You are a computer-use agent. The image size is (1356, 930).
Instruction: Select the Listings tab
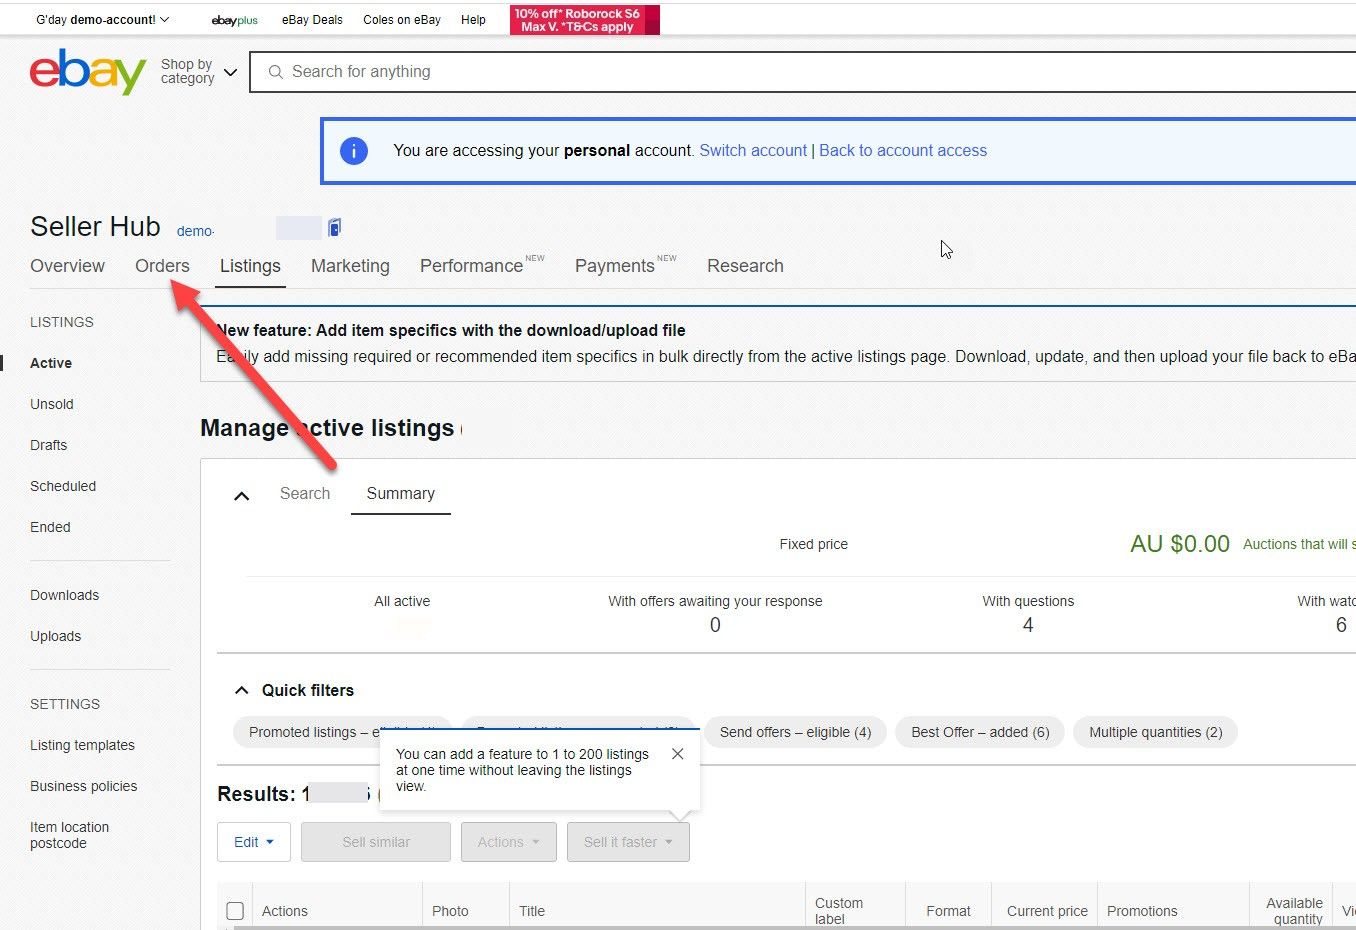[x=250, y=266]
